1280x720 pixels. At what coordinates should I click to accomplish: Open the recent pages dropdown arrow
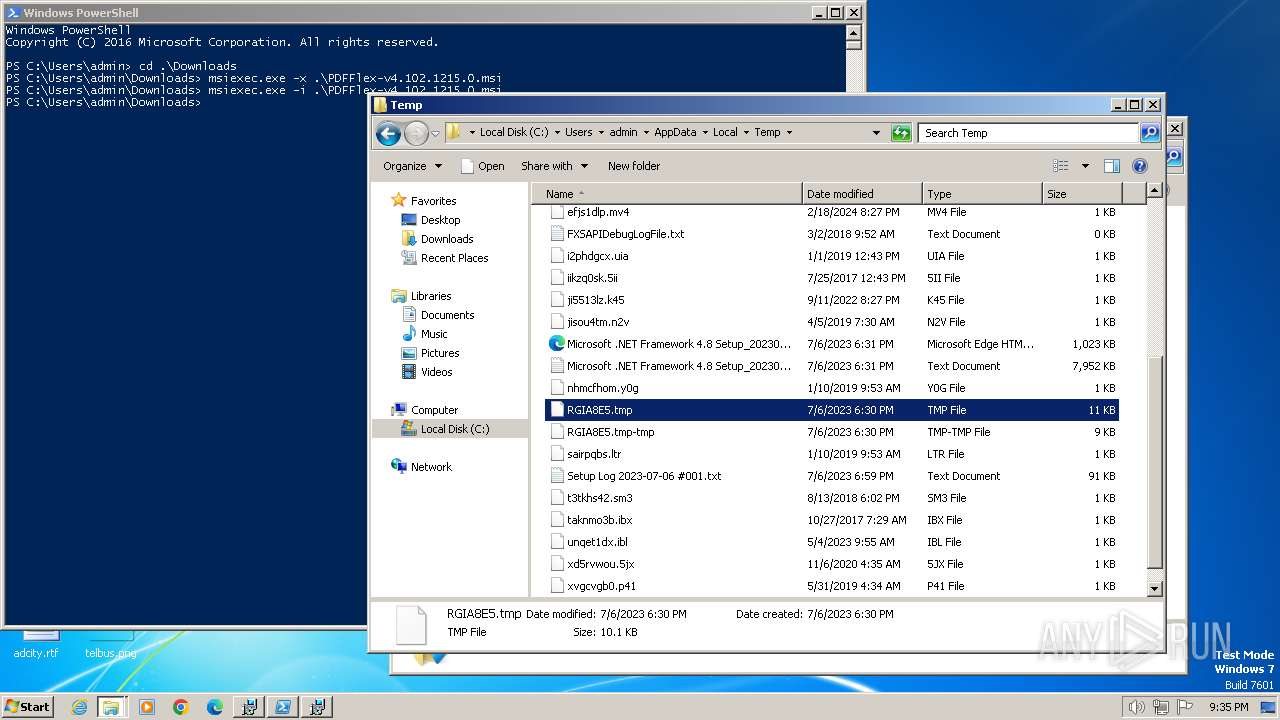pos(435,133)
